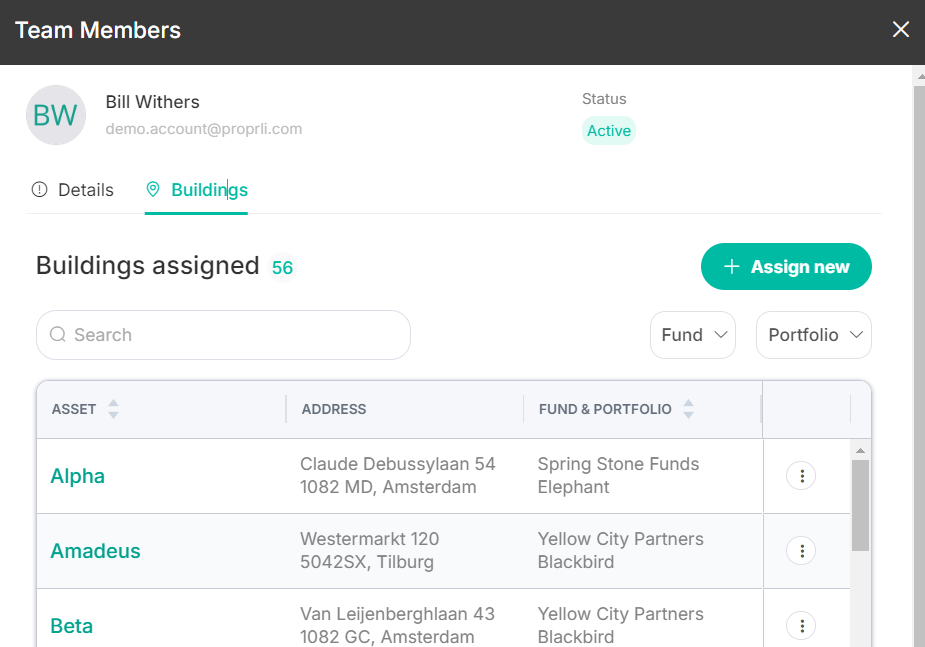Open the Beta asset link
This screenshot has height=647, width=925.
pos(71,626)
